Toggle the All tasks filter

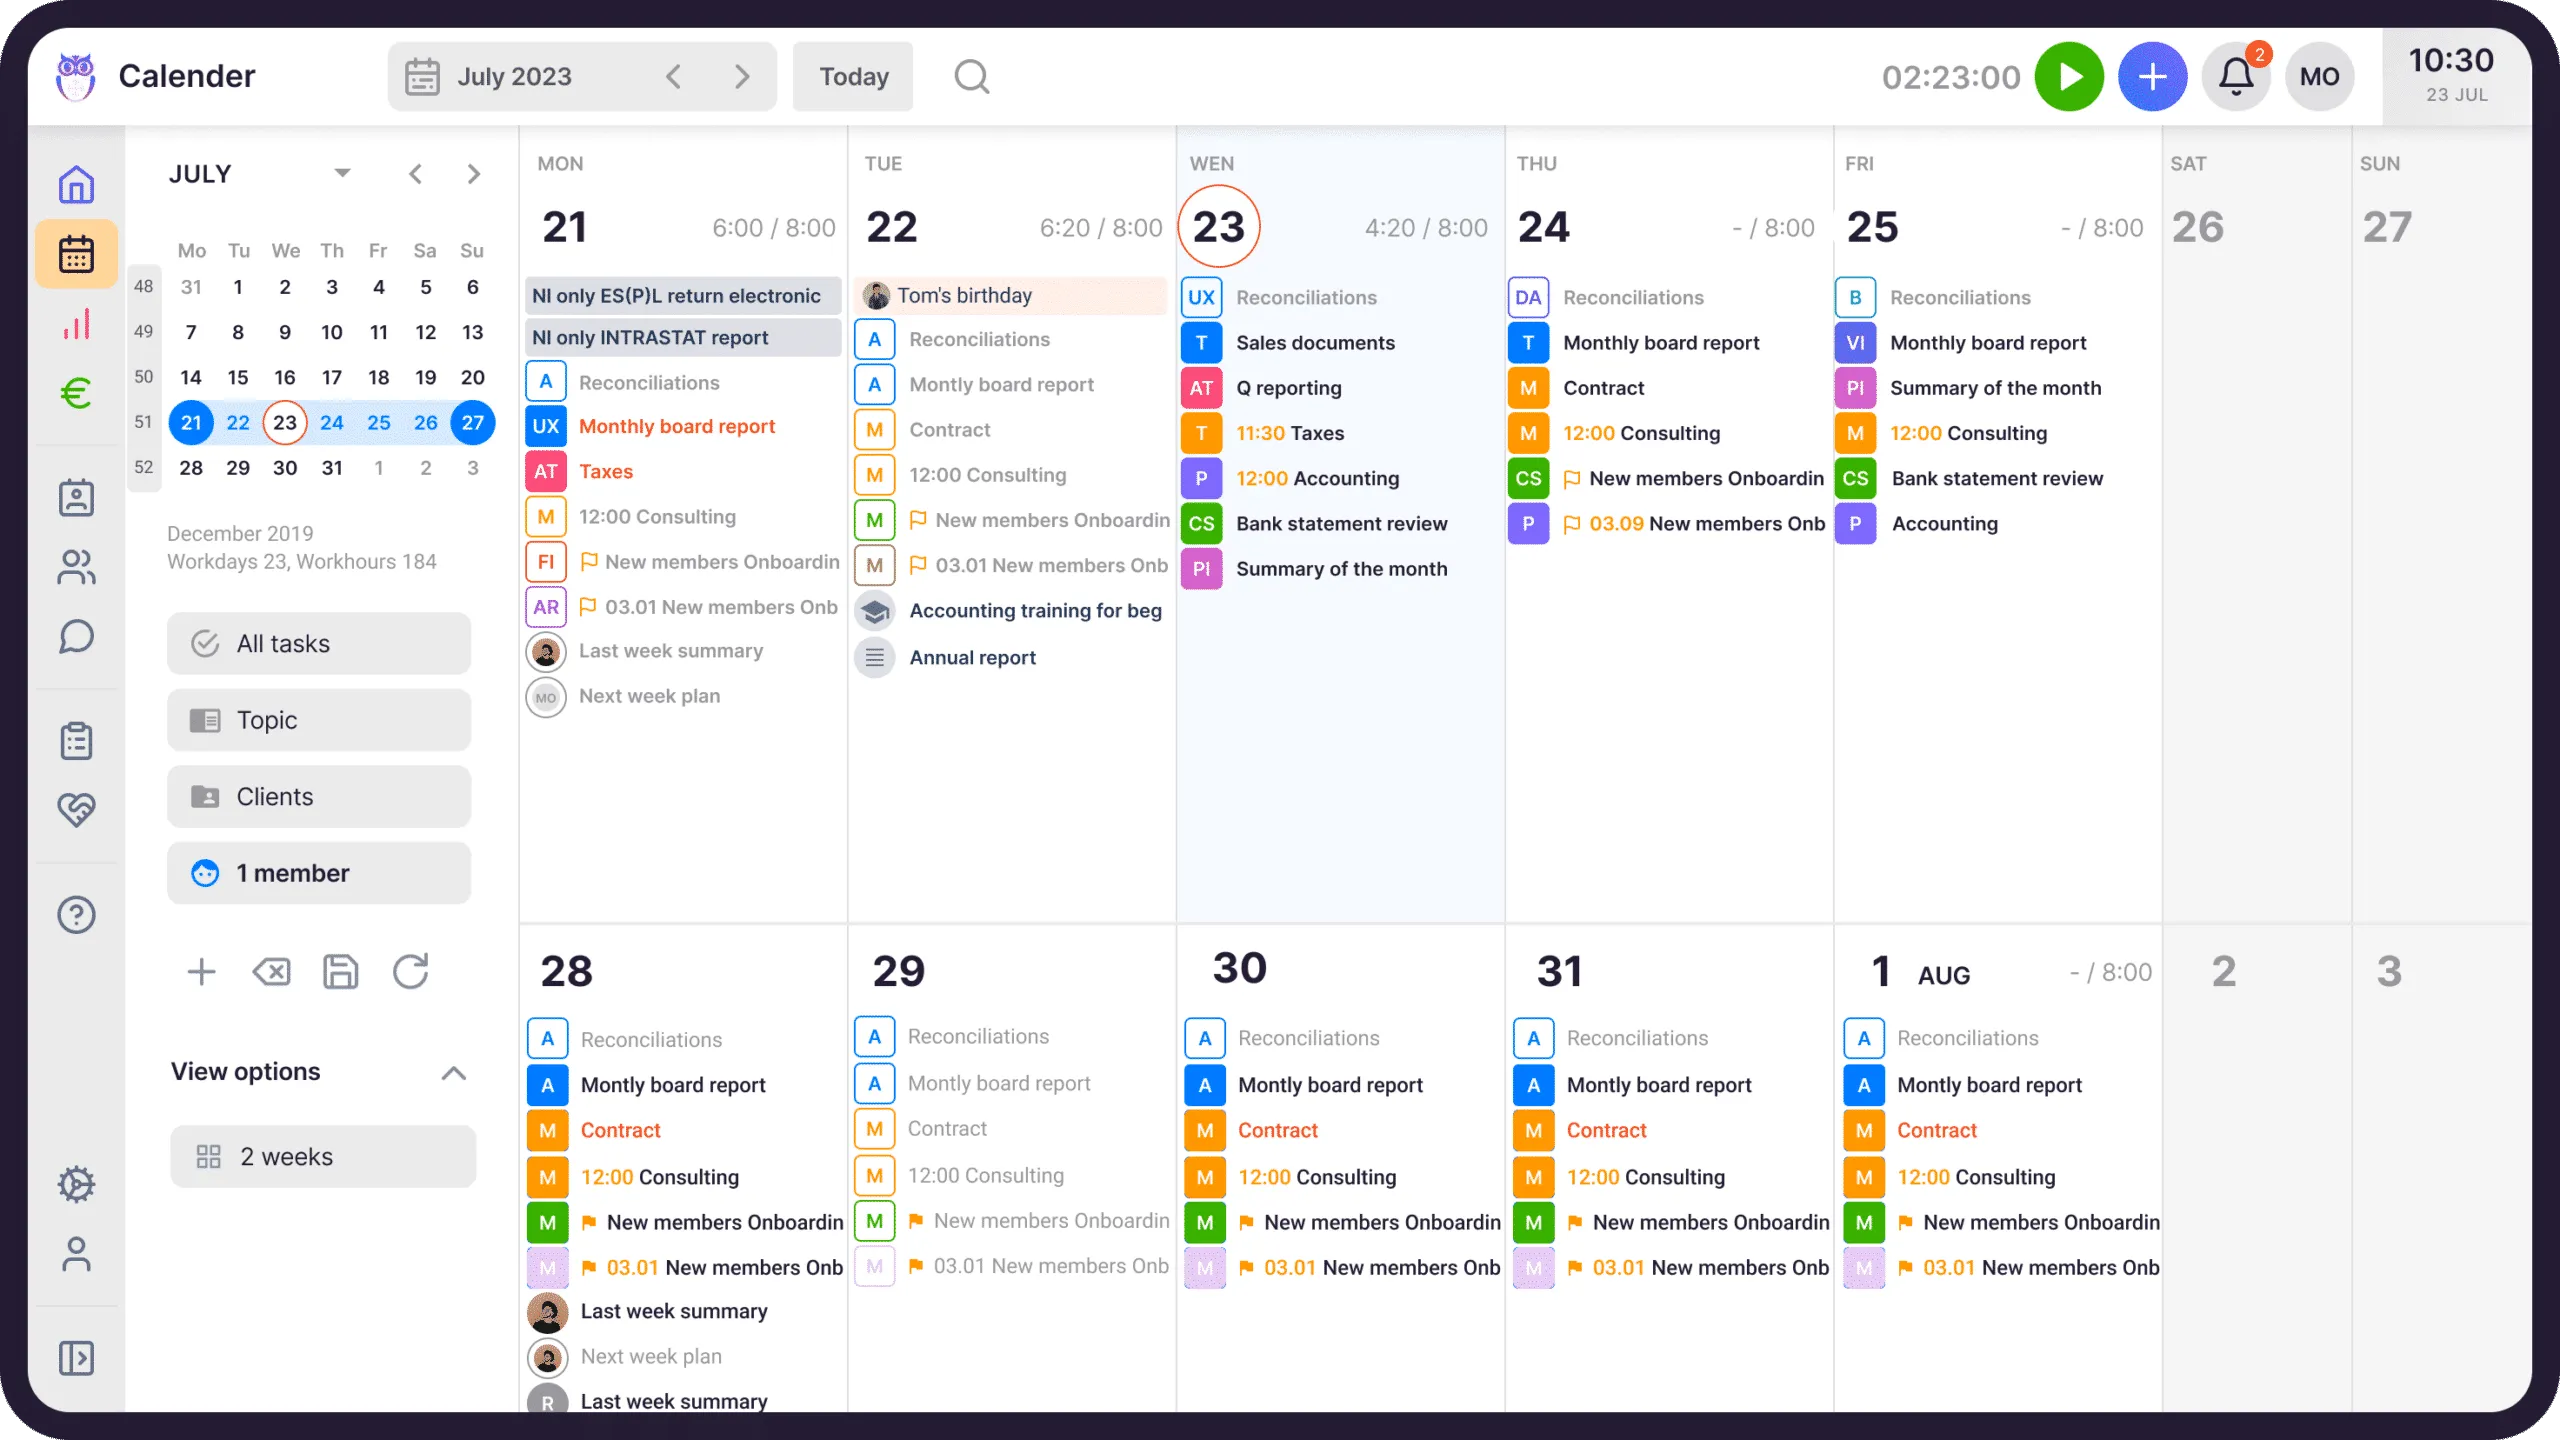coord(318,643)
